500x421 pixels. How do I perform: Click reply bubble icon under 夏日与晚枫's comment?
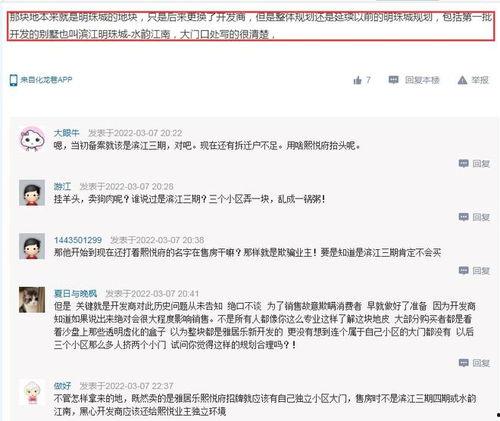(463, 363)
